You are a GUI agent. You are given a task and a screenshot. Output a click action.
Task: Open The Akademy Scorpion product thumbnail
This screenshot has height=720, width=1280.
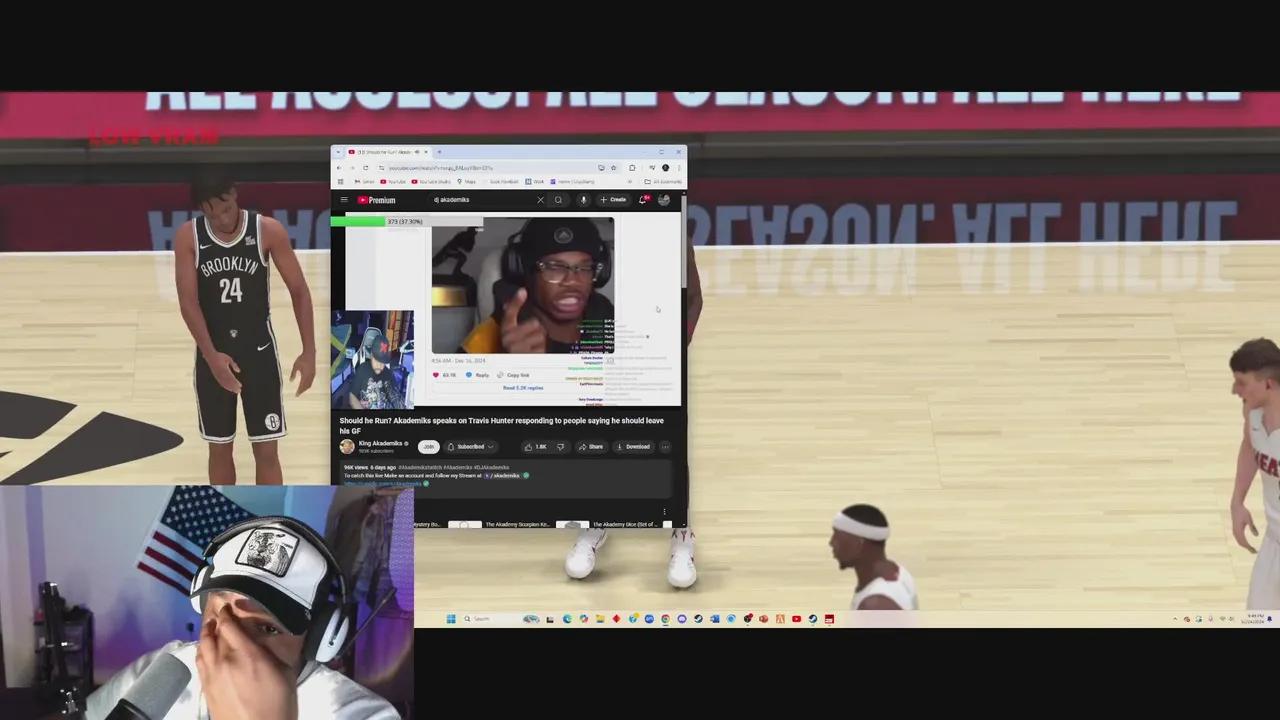(x=465, y=524)
